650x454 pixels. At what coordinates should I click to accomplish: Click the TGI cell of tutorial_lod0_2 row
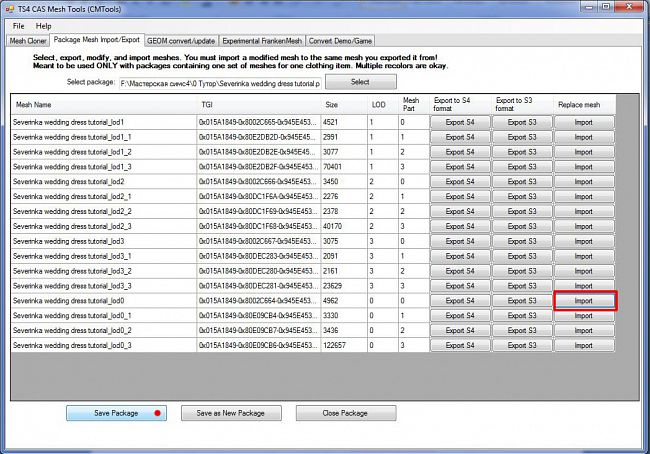(259, 330)
